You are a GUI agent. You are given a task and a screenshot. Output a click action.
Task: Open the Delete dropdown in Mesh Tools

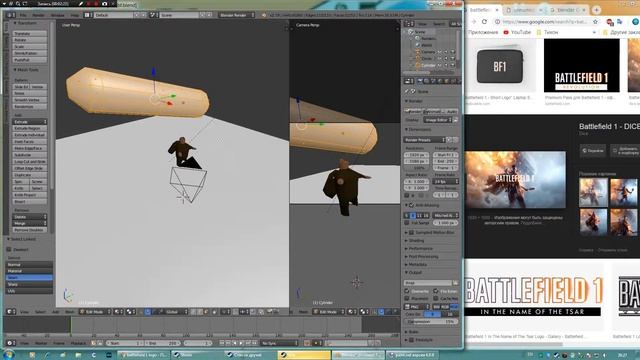(x=29, y=217)
